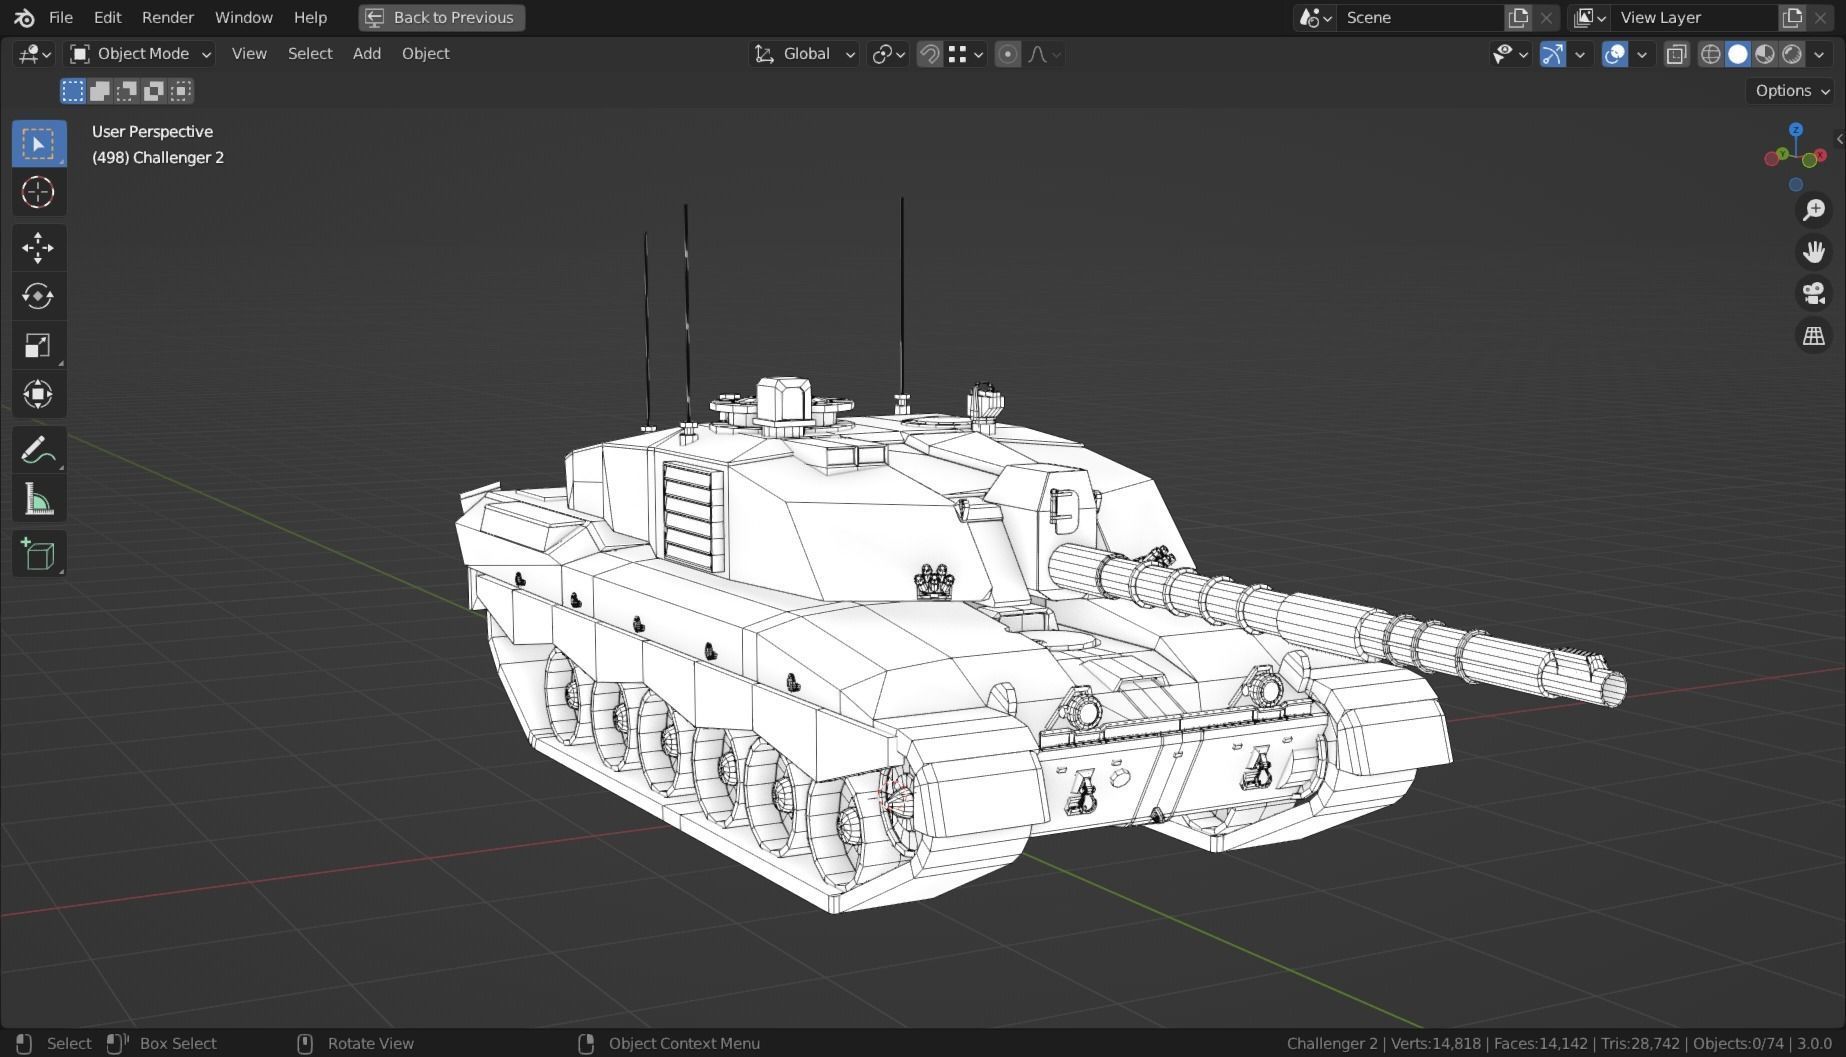1846x1057 pixels.
Task: Select the Transform tool
Action: (x=39, y=394)
